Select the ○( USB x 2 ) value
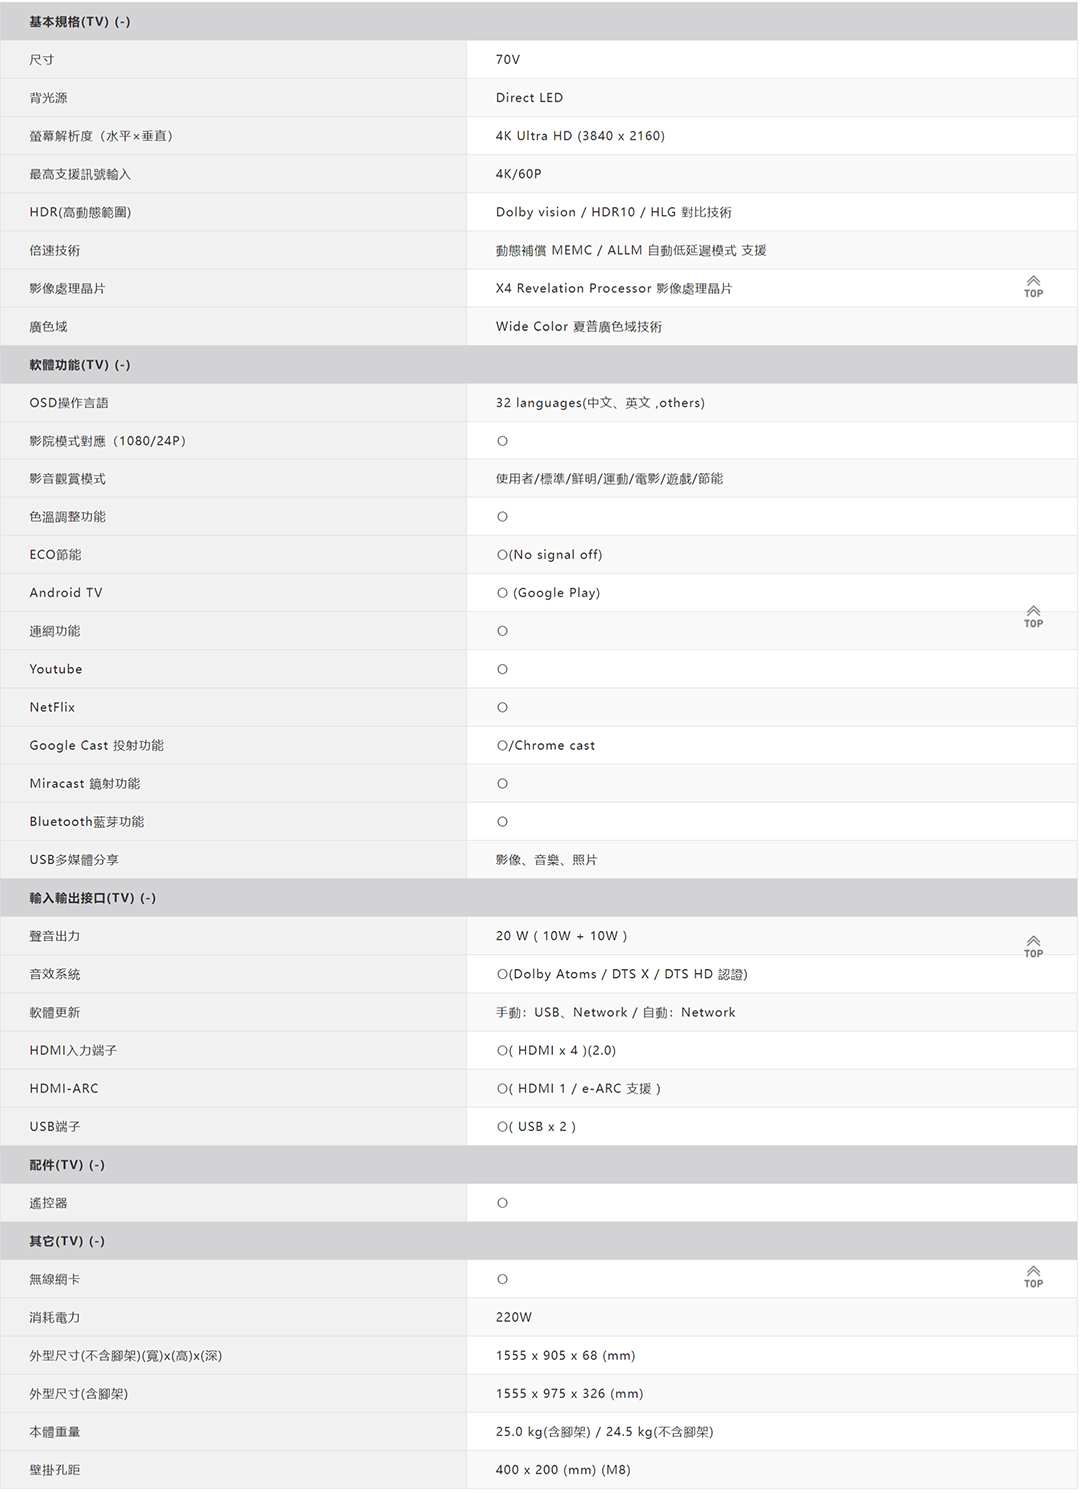The height and width of the screenshot is (1493, 1080). (536, 1126)
